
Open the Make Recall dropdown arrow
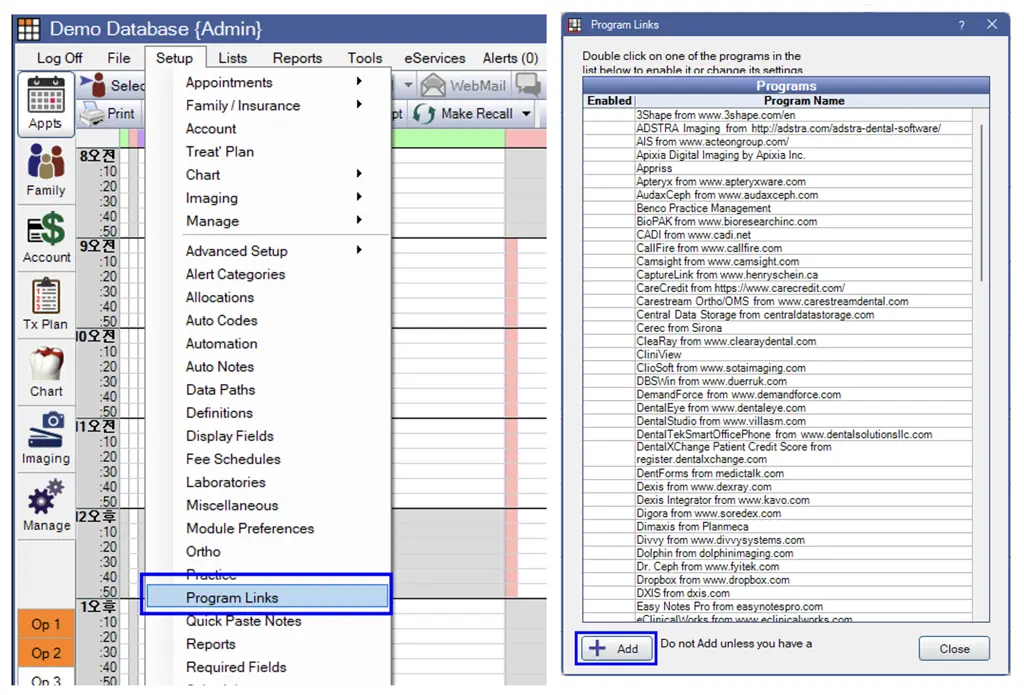pos(526,114)
